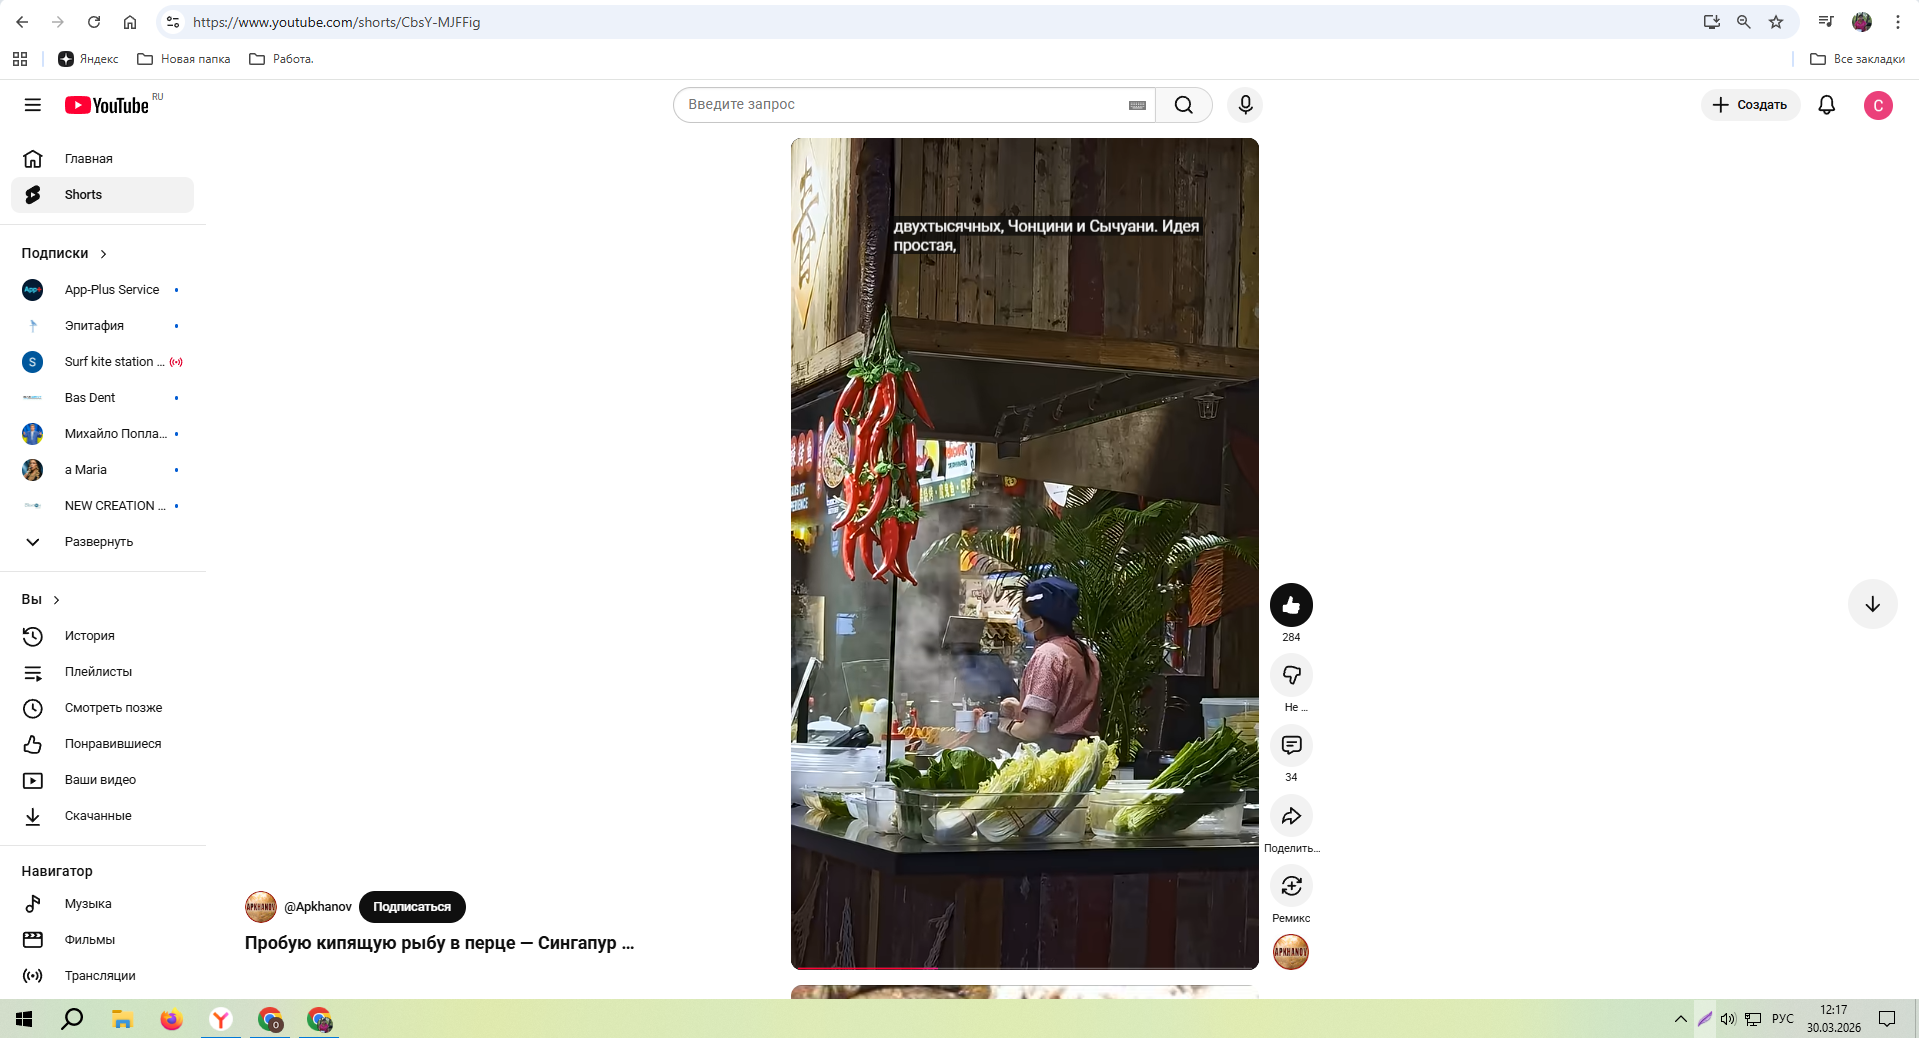Open Surf kite station live channel

(102, 362)
